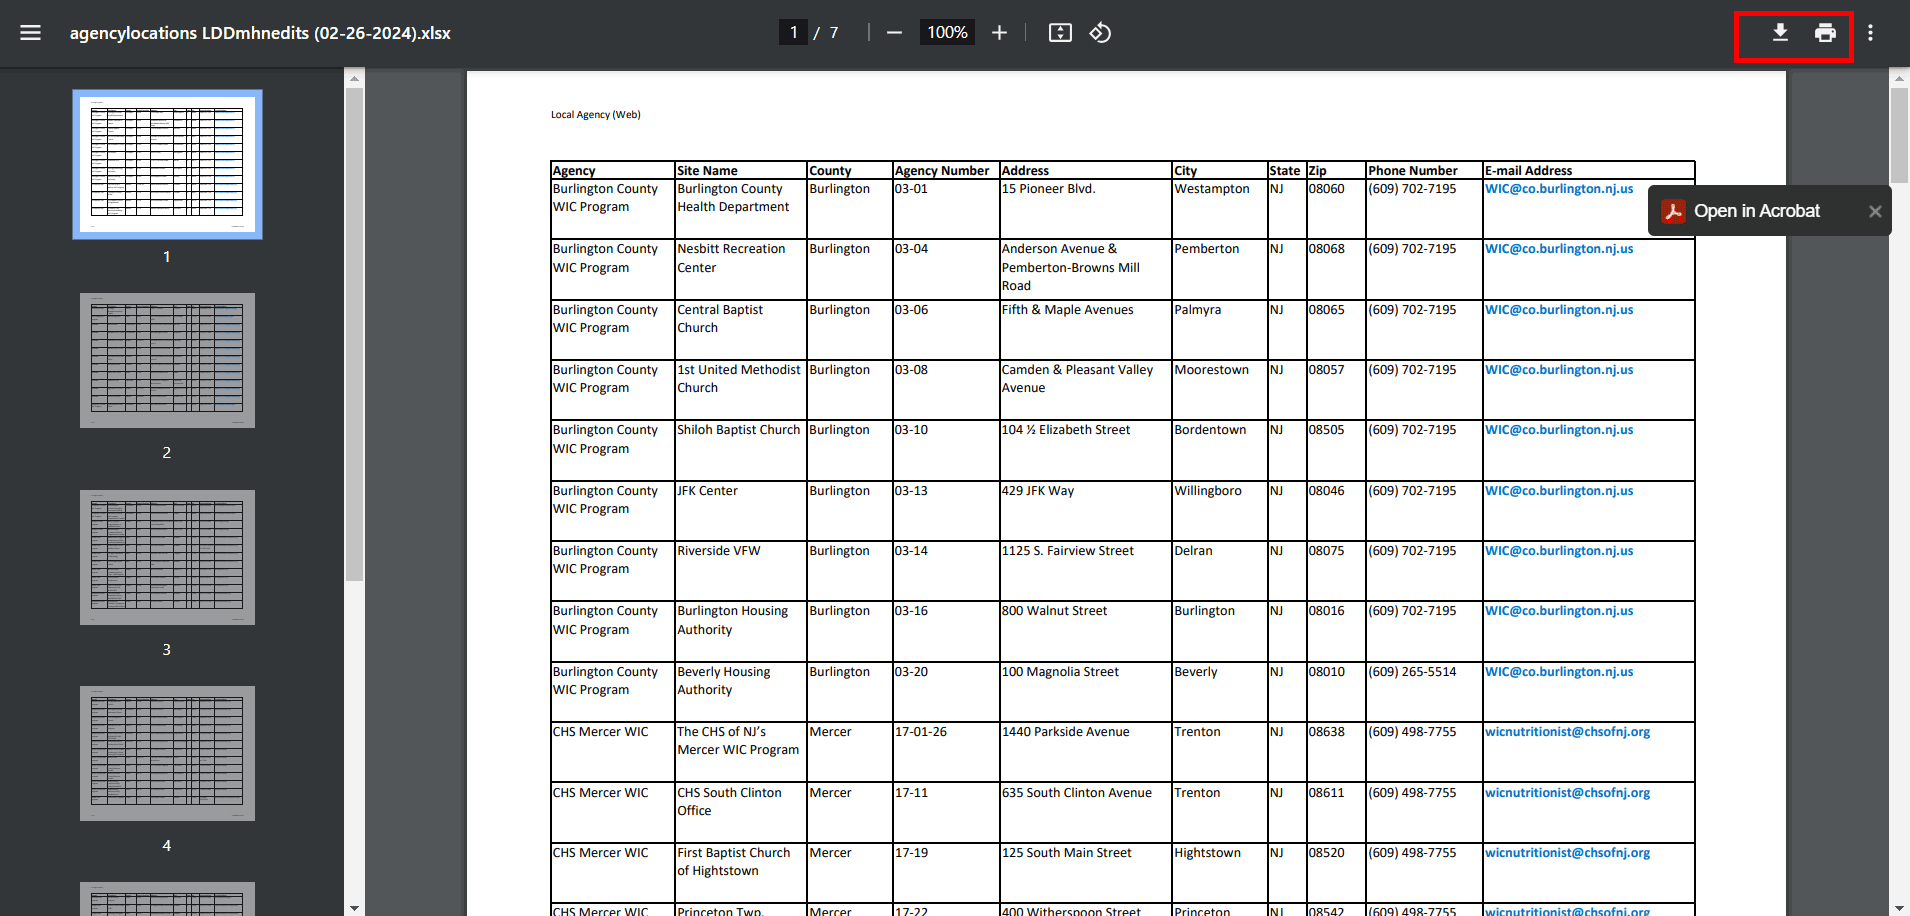Viewport: 1910px width, 916px height.
Task: Open email link in Nesbitt Recreation Center row
Action: [x=1559, y=249]
